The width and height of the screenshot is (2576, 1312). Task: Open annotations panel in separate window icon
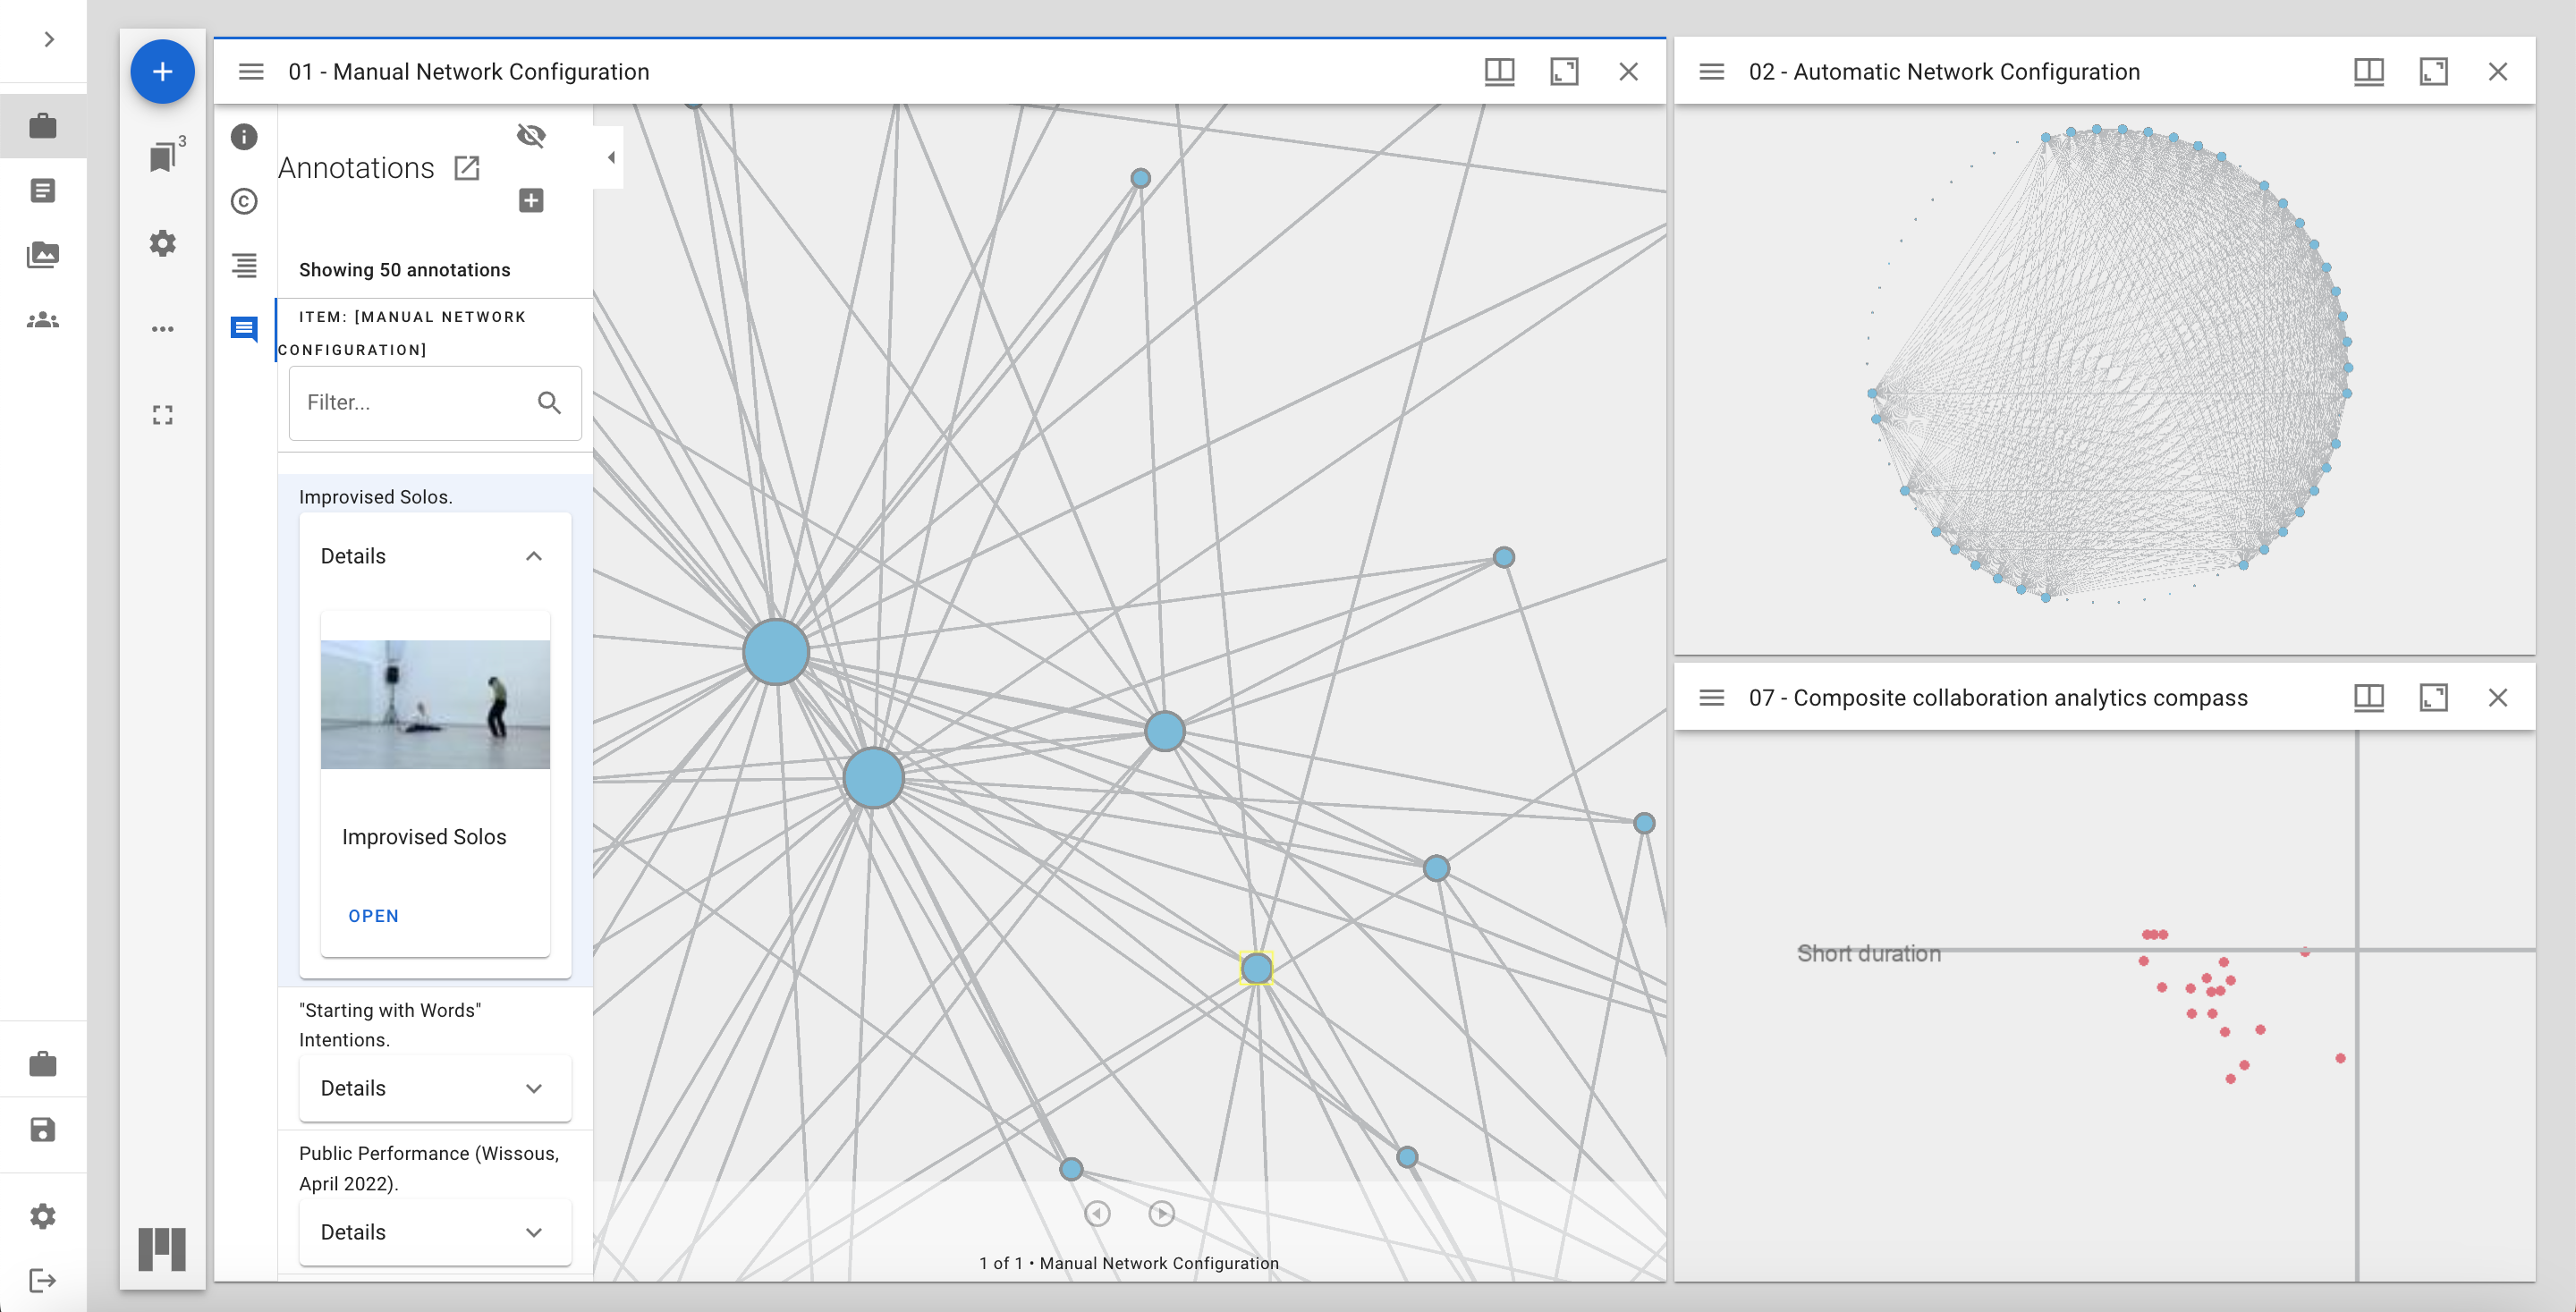[467, 168]
